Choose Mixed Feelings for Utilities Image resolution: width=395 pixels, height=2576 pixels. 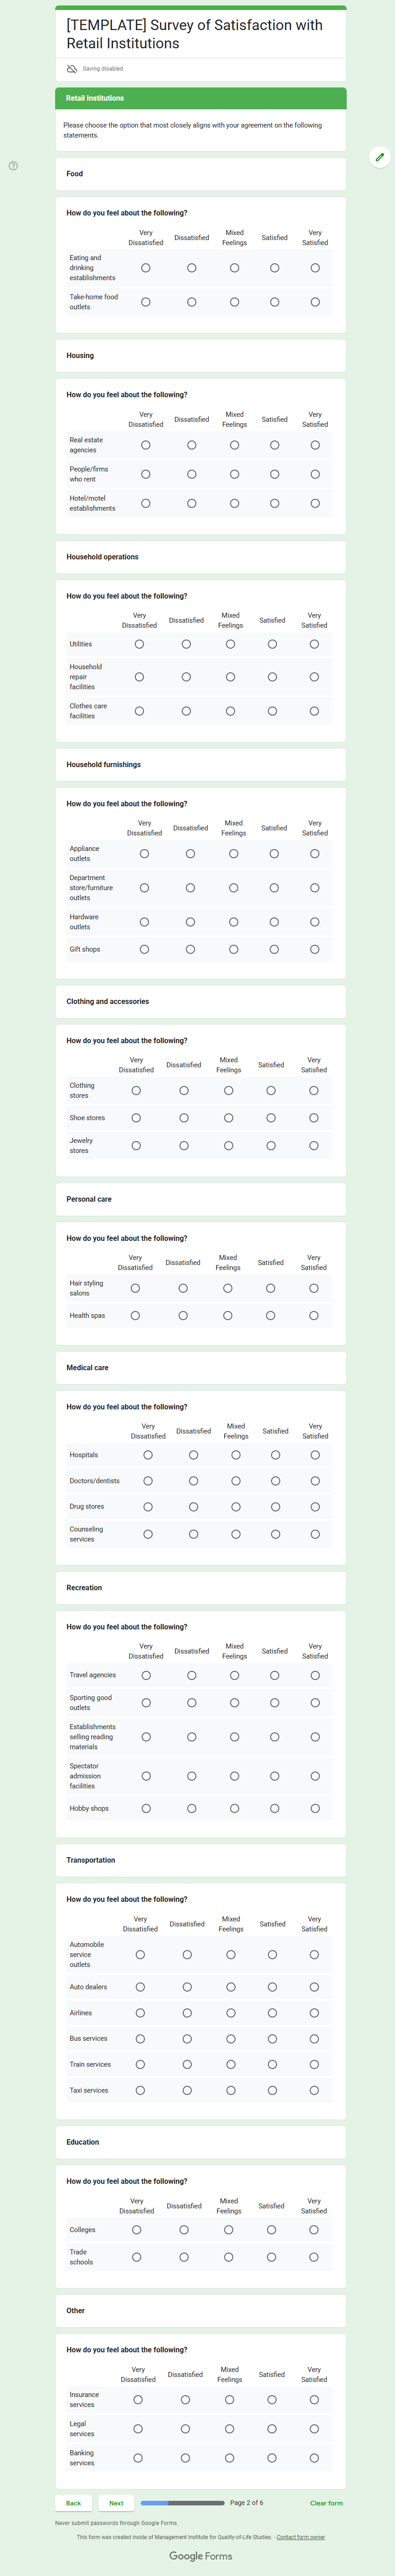pos(230,644)
